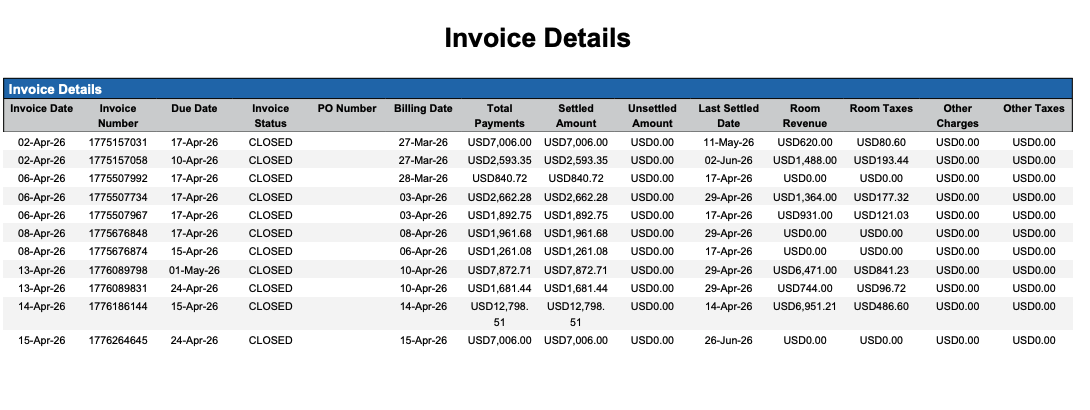Select invoice number 1776089798
This screenshot has height=410, width=1090.
[x=118, y=270]
